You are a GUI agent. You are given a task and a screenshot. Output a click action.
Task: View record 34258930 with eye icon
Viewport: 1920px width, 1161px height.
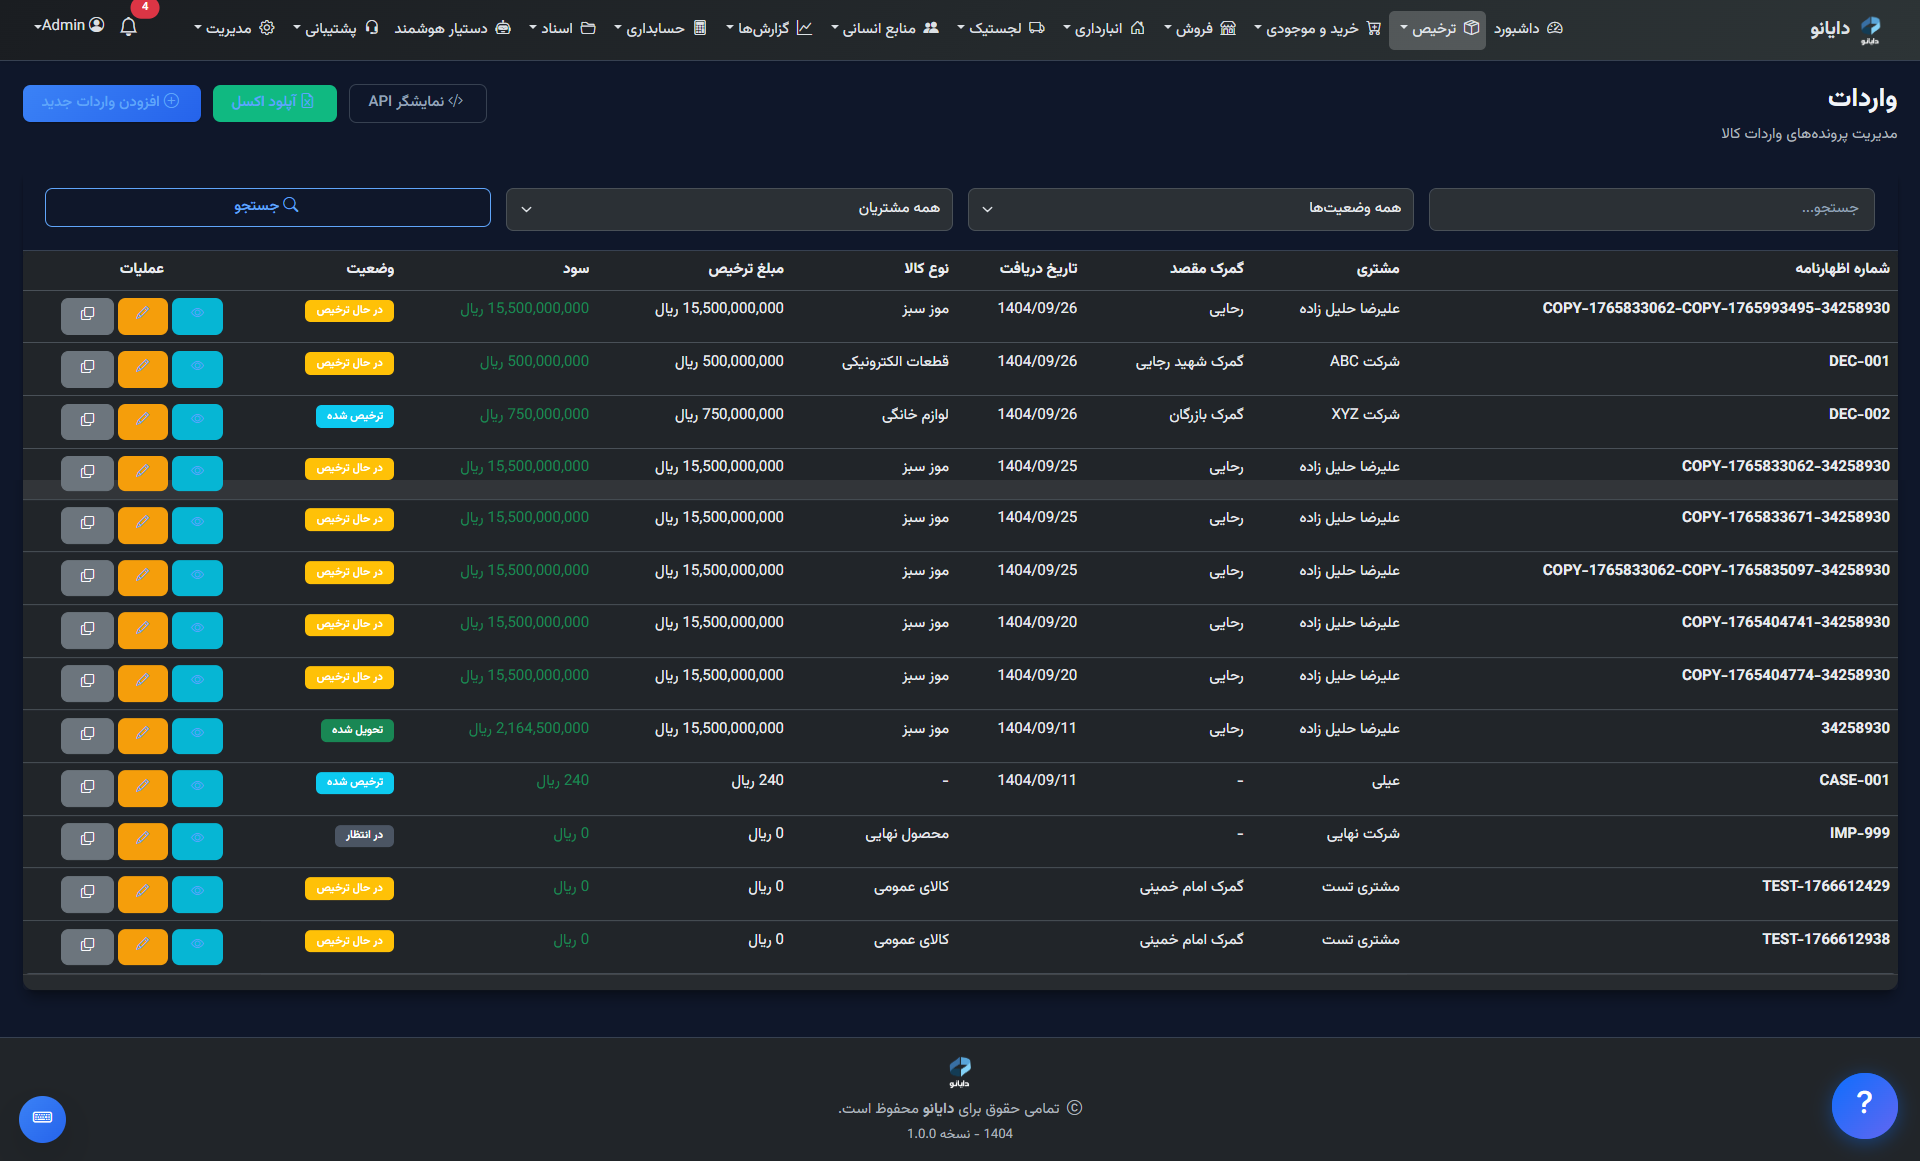pos(197,734)
